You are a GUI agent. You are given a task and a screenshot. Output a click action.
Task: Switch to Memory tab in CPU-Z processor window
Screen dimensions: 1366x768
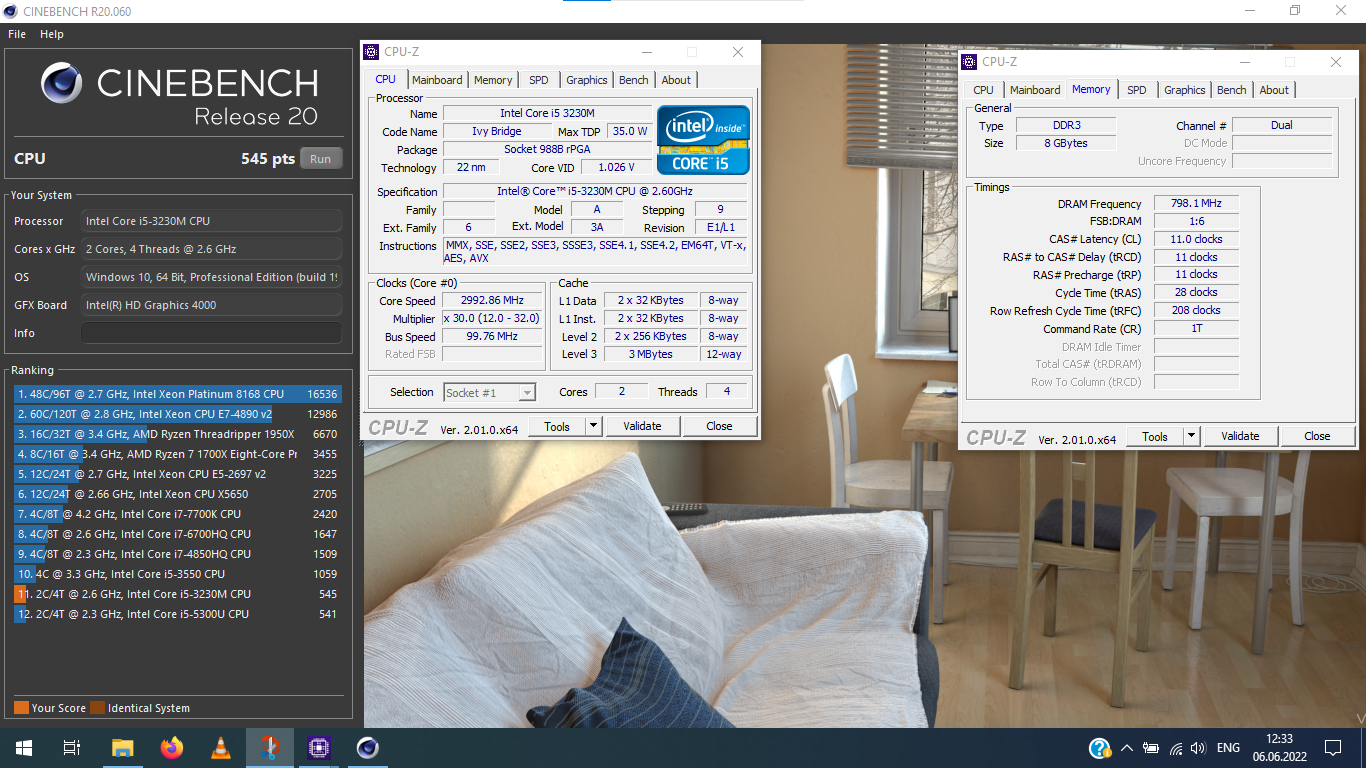pos(493,80)
